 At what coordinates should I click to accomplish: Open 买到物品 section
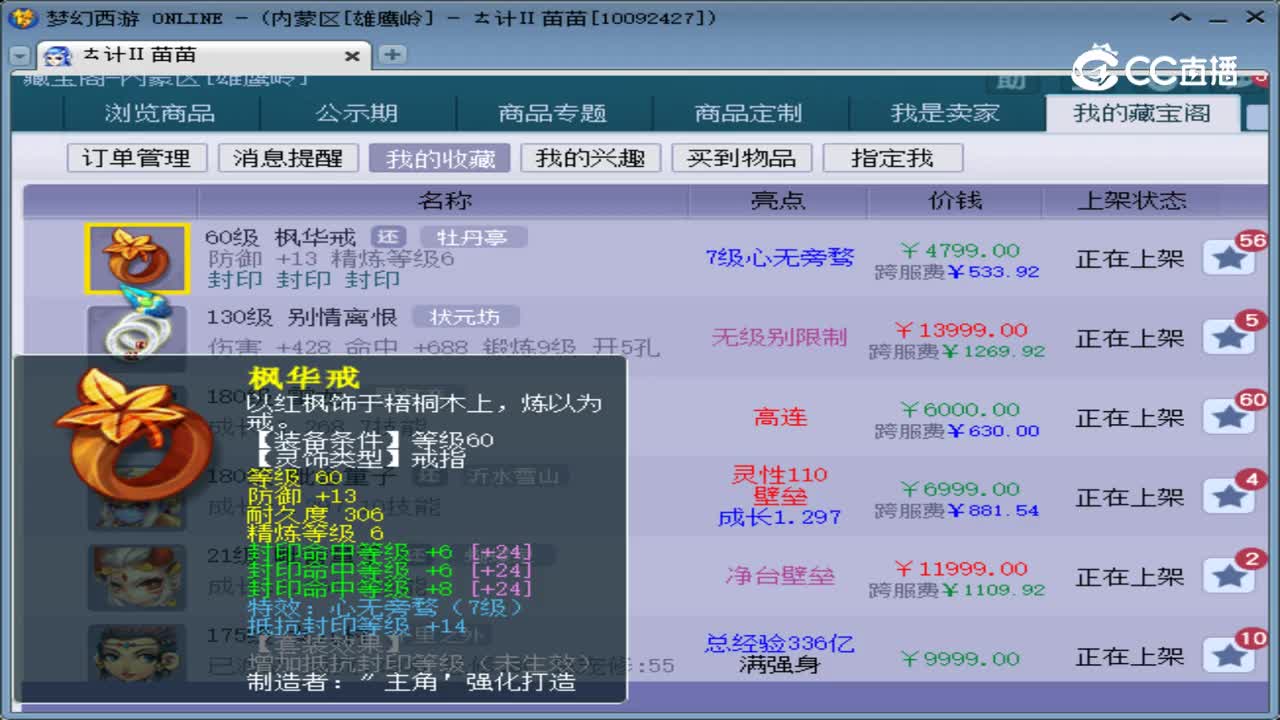click(x=742, y=156)
